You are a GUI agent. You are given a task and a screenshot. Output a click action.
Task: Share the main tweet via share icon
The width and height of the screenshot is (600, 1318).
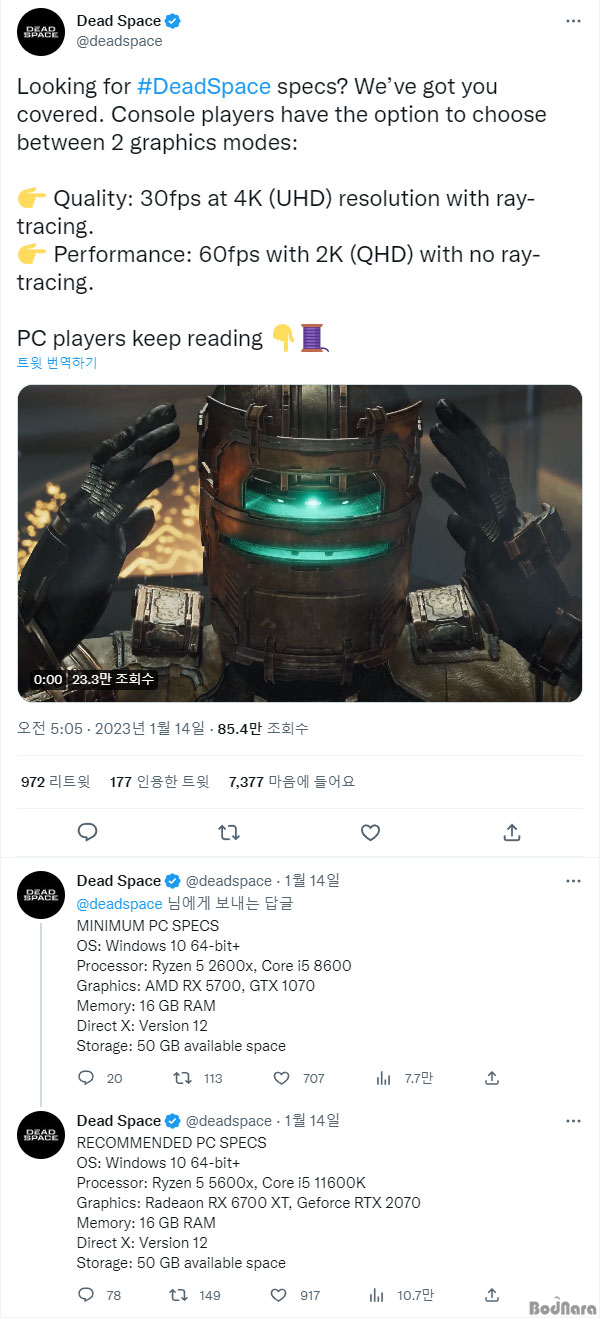click(511, 832)
